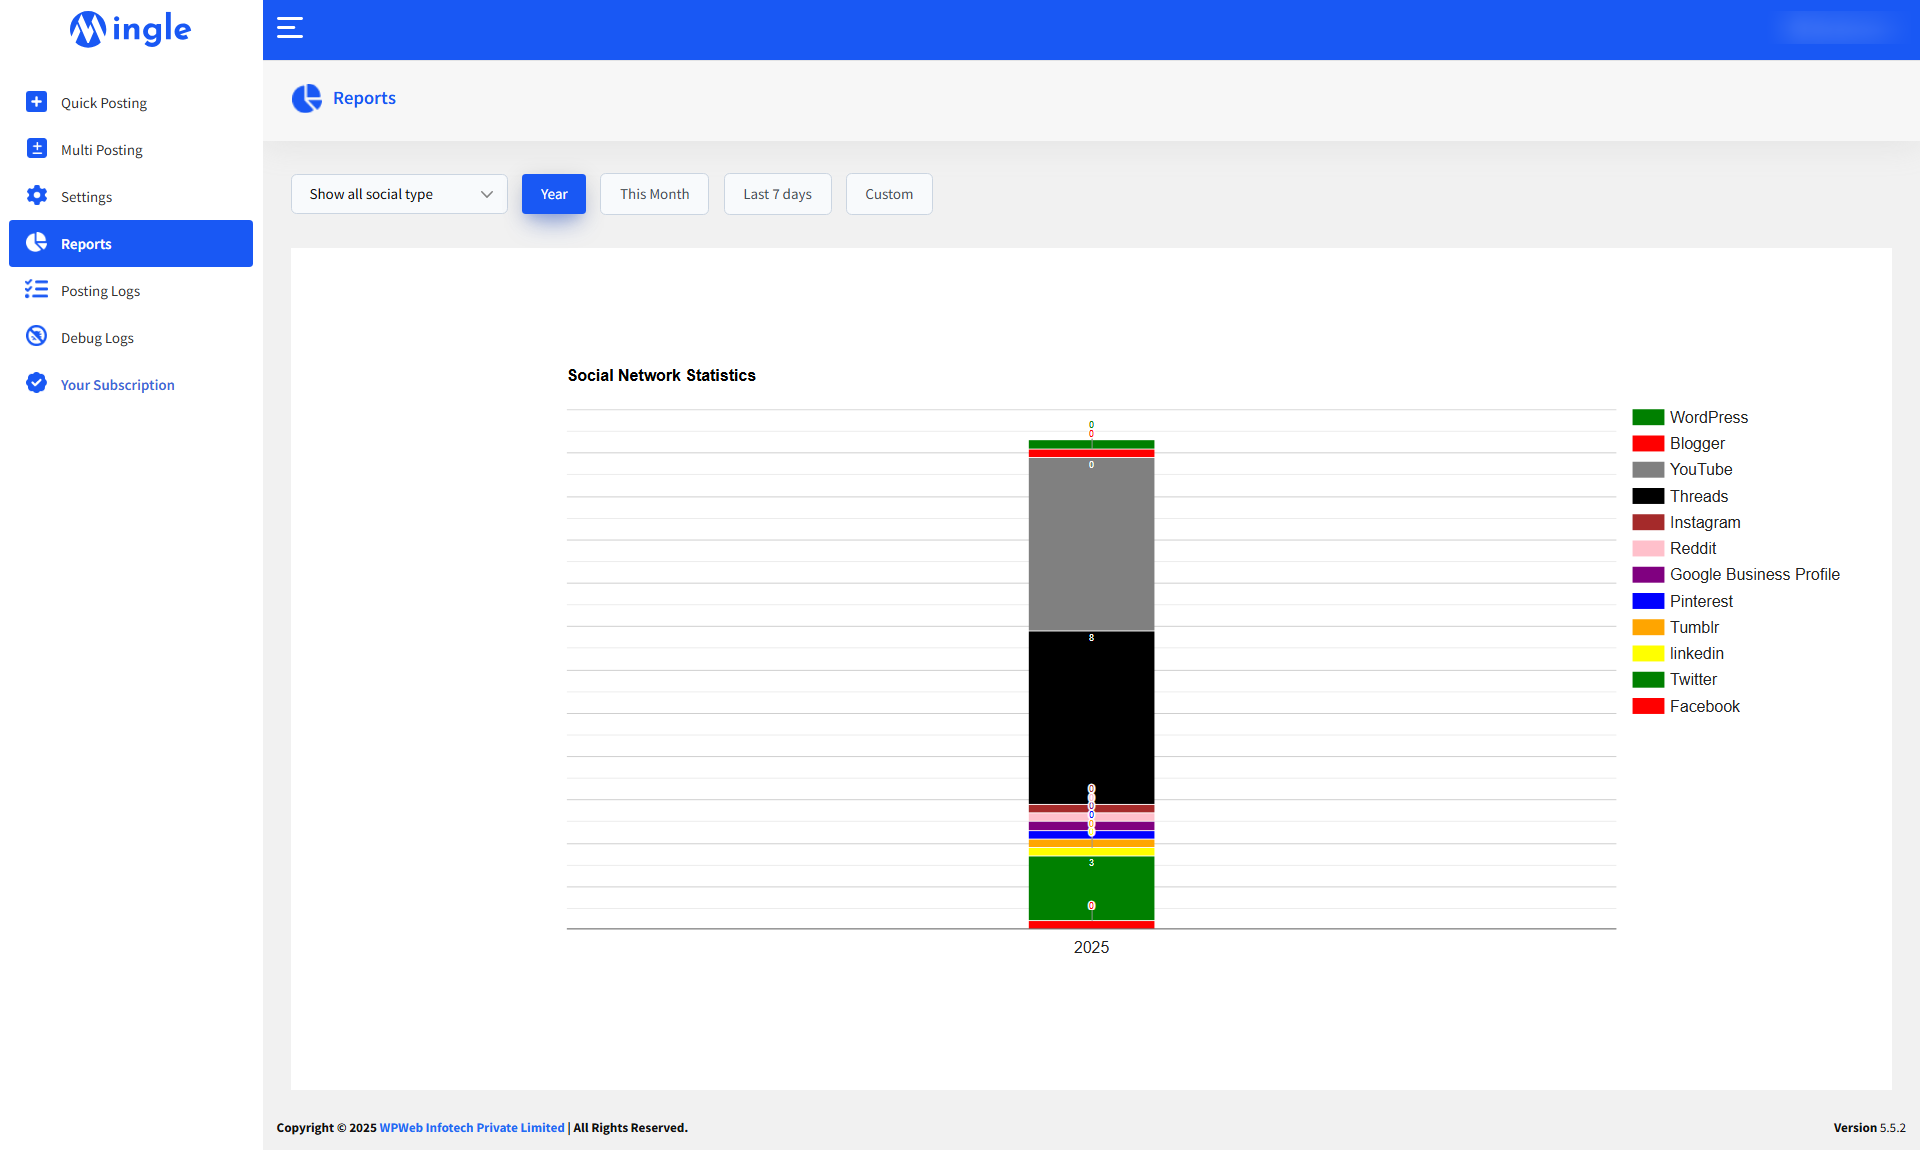Open Multi Posting page

(x=131, y=149)
